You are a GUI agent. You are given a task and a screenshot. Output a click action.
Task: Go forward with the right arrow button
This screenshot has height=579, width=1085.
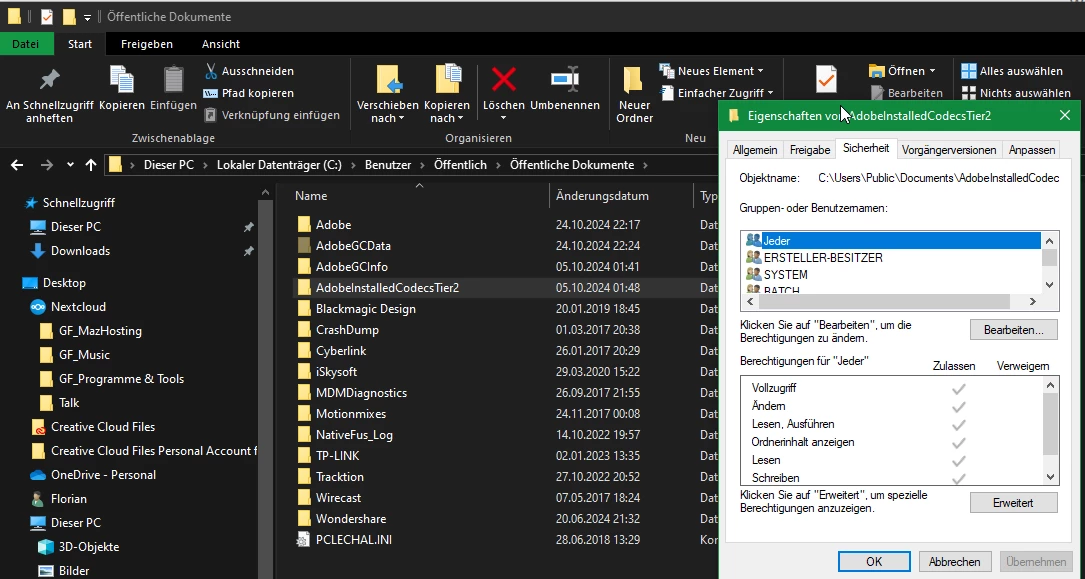(x=46, y=165)
